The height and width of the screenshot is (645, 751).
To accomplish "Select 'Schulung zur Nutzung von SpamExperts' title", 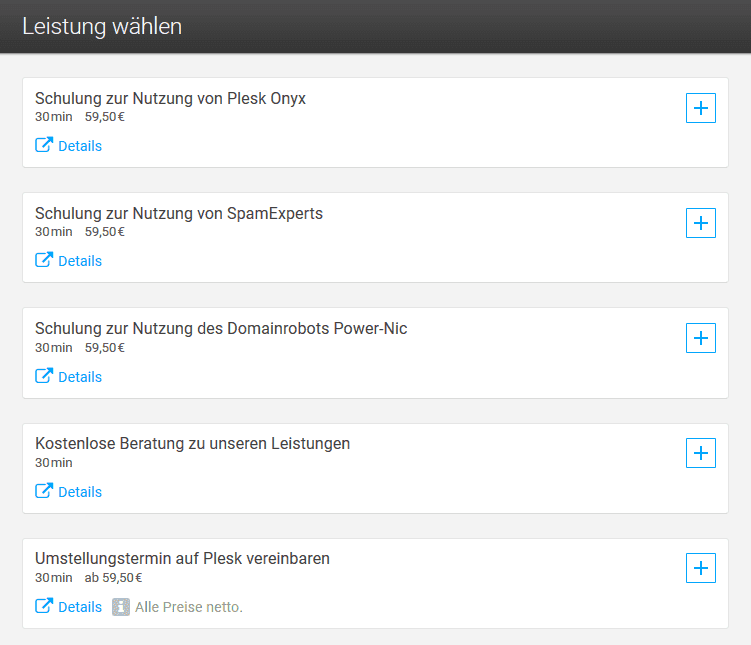I will coord(179,214).
